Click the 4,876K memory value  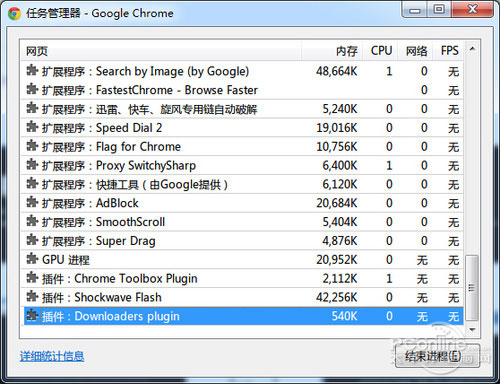coord(340,241)
